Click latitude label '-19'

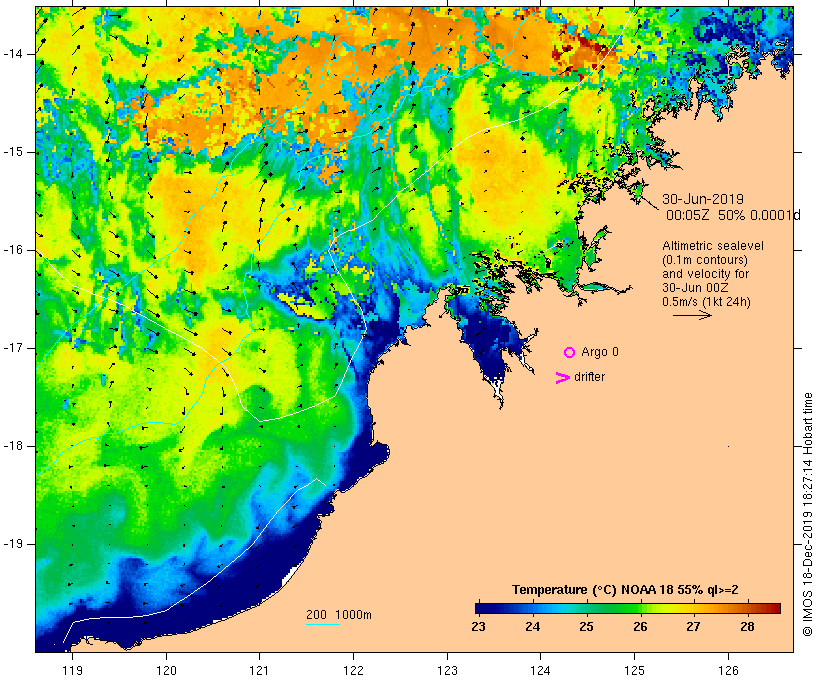coord(13,544)
